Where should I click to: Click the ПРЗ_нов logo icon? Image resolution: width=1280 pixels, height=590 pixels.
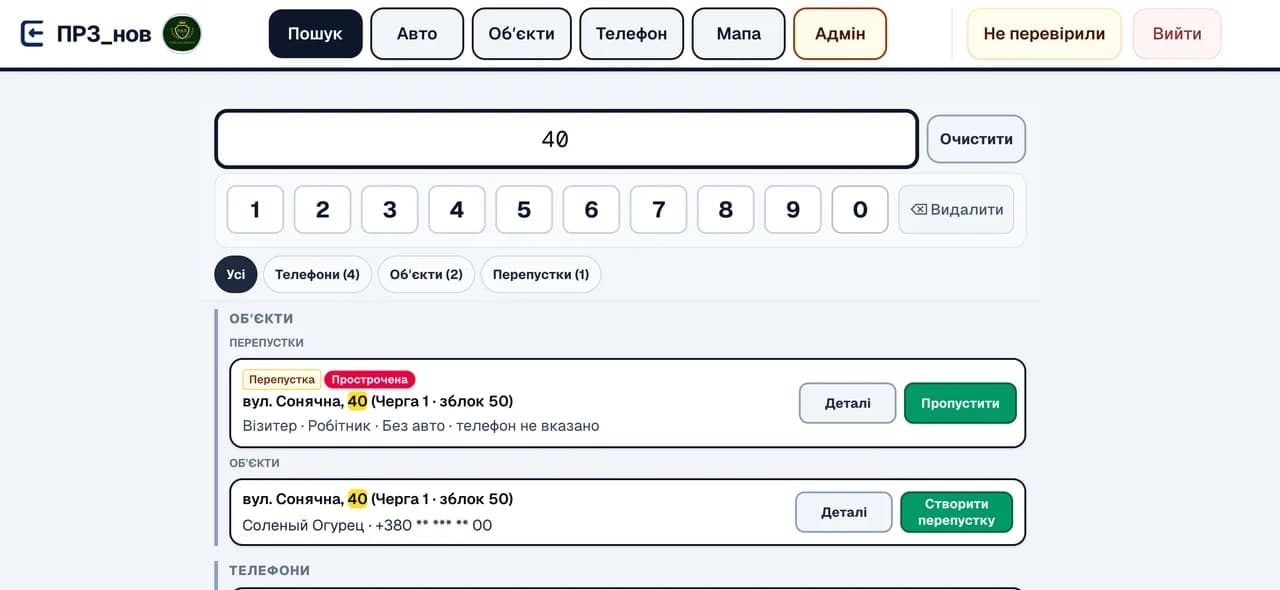tap(33, 33)
